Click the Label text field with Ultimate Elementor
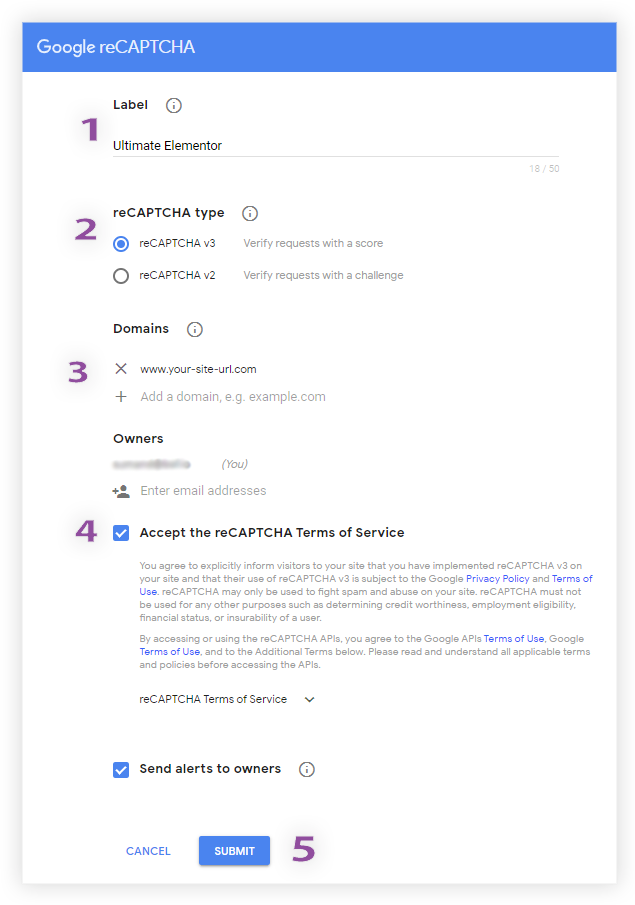 click(336, 145)
